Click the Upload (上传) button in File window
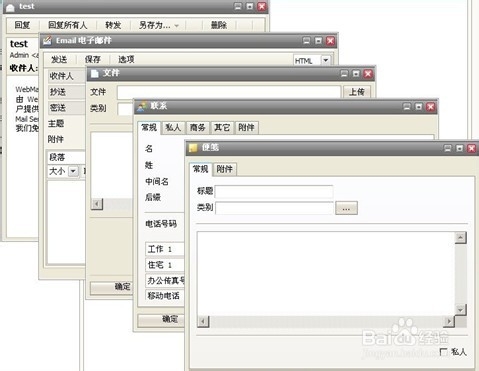Image resolution: width=479 pixels, height=371 pixels. [357, 92]
